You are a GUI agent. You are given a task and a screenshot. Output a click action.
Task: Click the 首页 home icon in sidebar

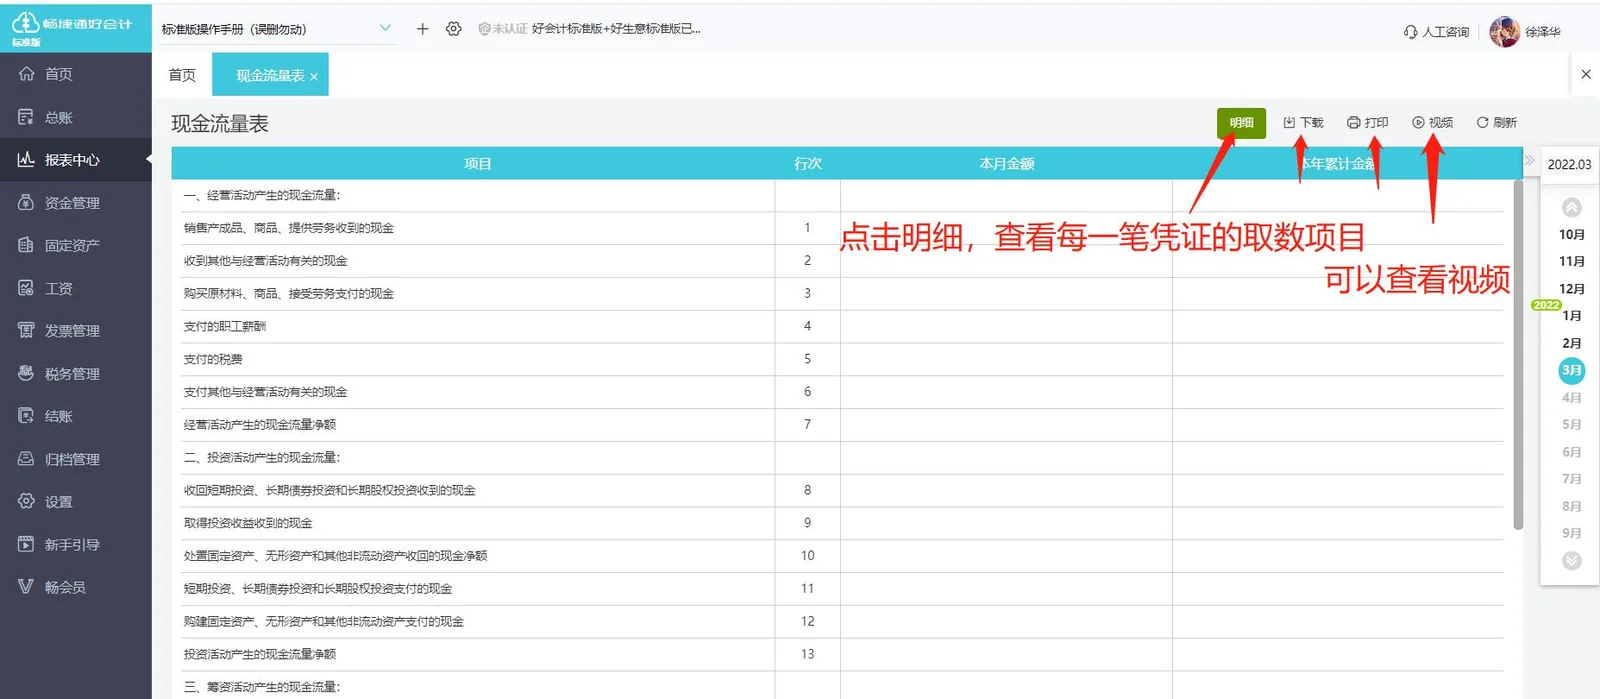[x=26, y=74]
